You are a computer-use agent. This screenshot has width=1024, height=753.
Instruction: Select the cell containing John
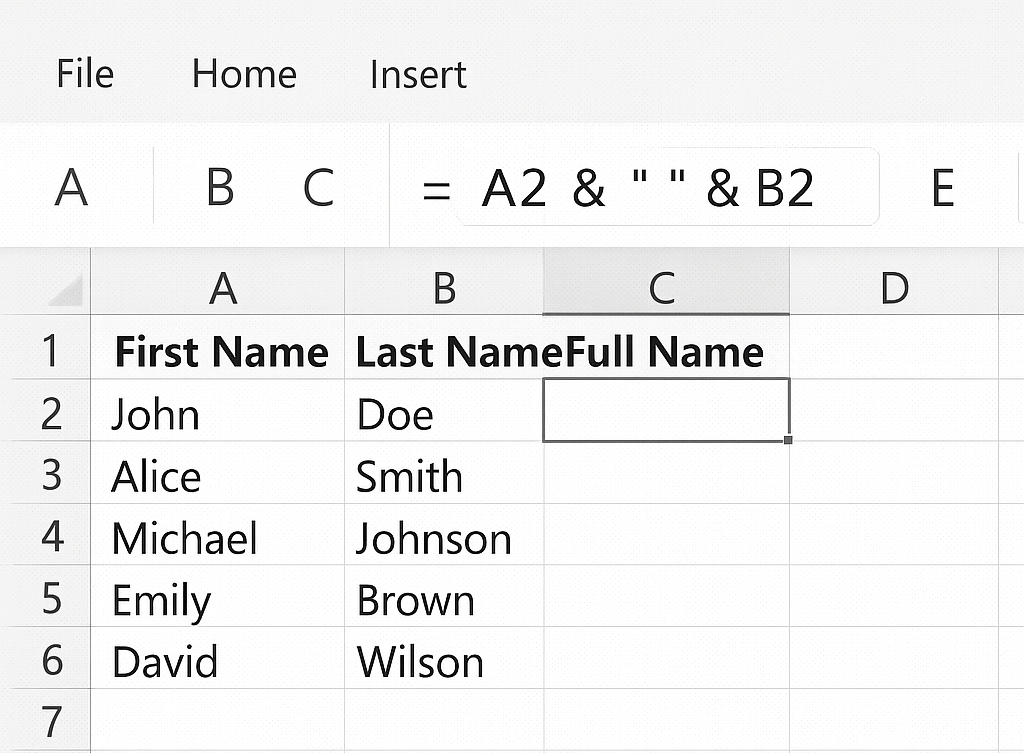point(218,414)
